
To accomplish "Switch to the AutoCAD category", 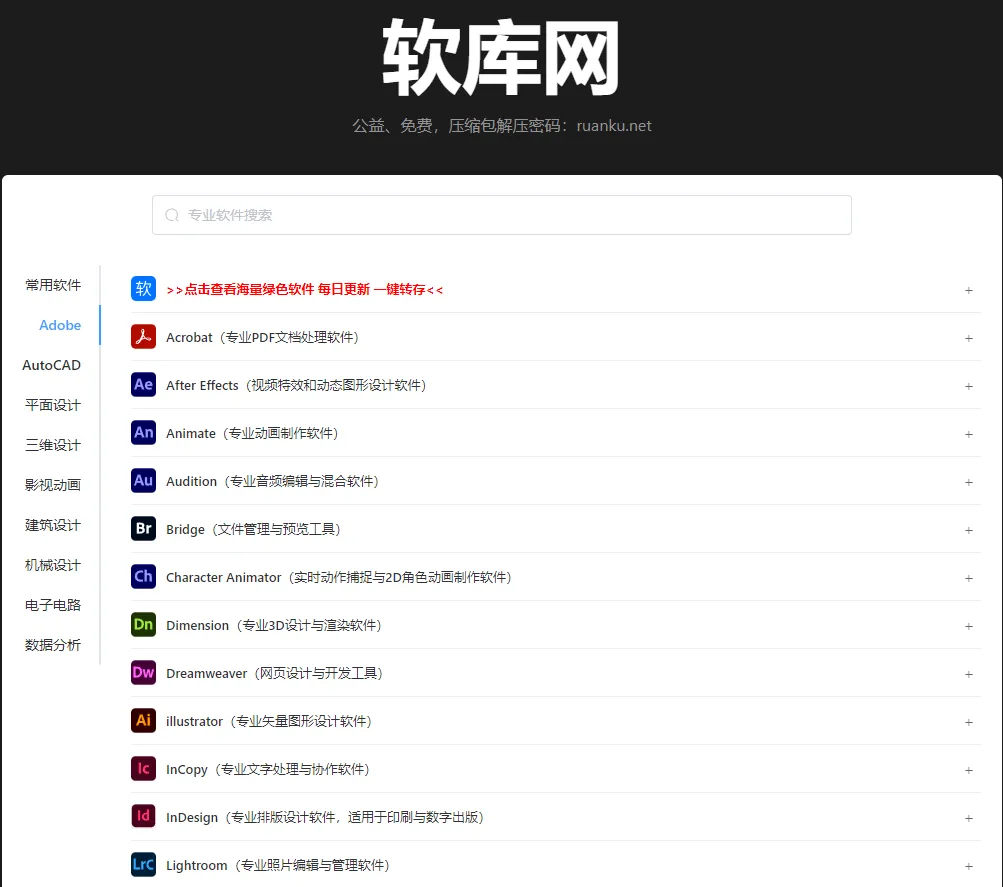I will [51, 365].
